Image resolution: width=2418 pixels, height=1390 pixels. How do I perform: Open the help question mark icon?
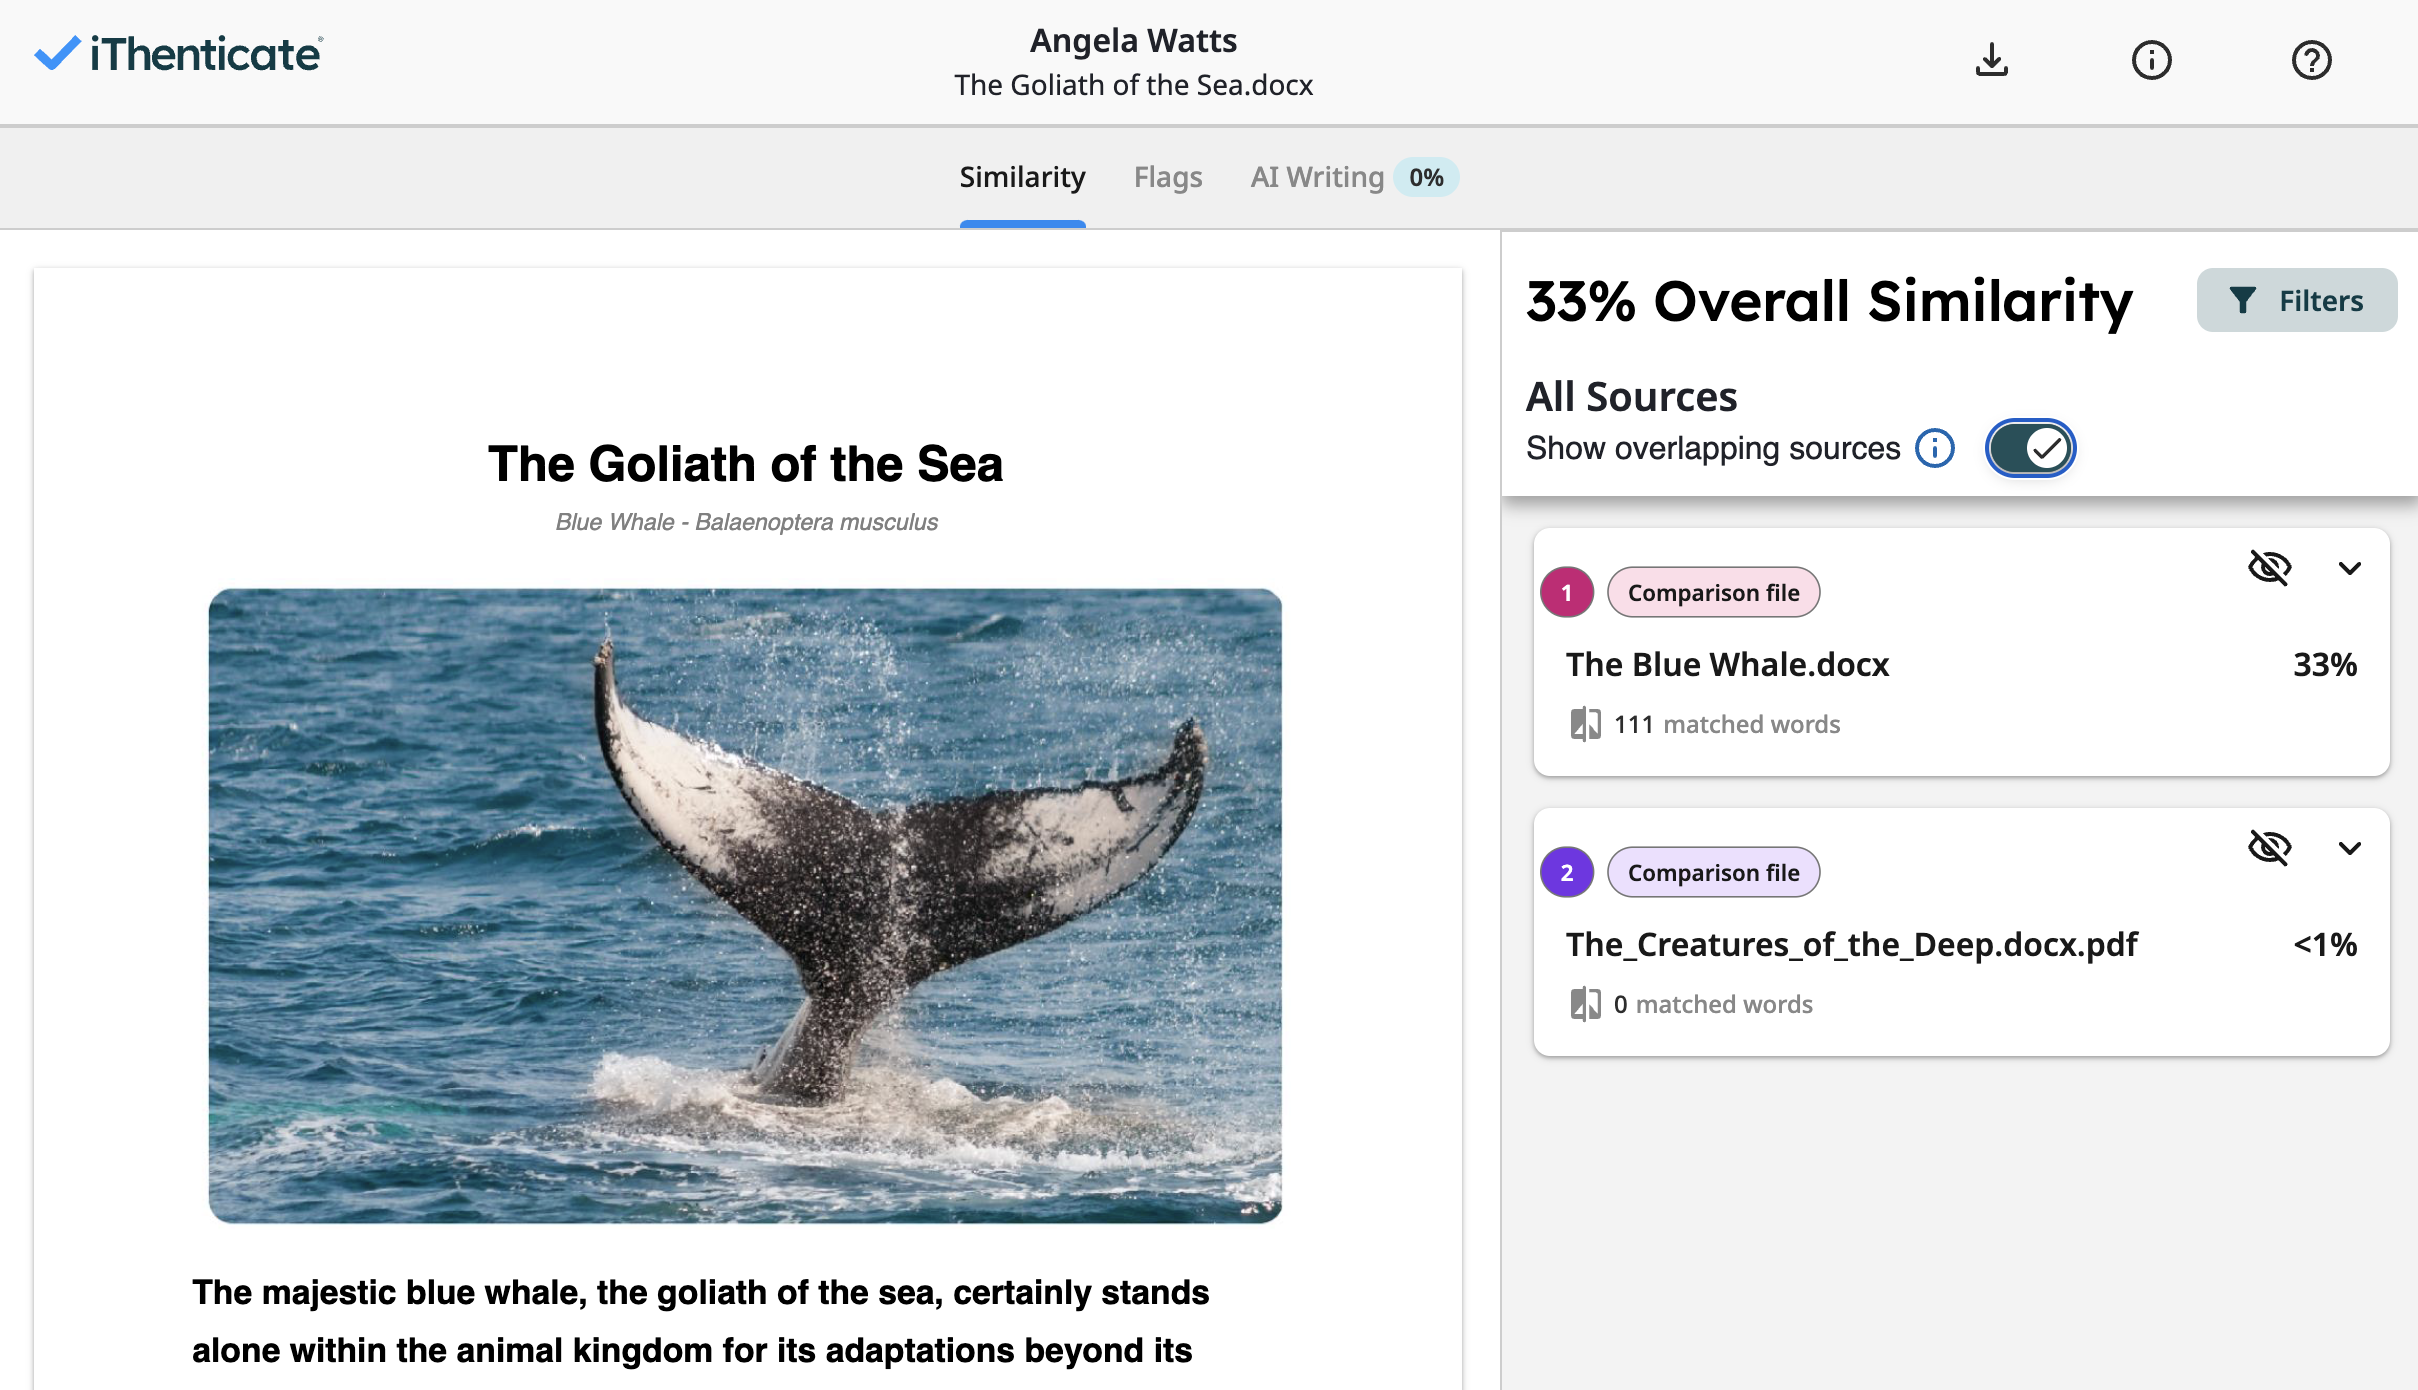click(2311, 60)
